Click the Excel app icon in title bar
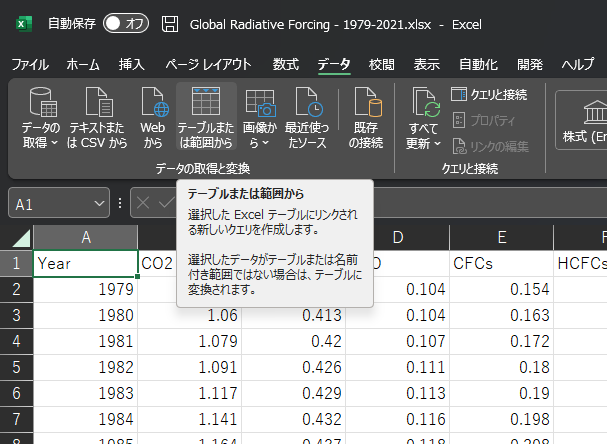This screenshot has height=444, width=607. coord(24,24)
